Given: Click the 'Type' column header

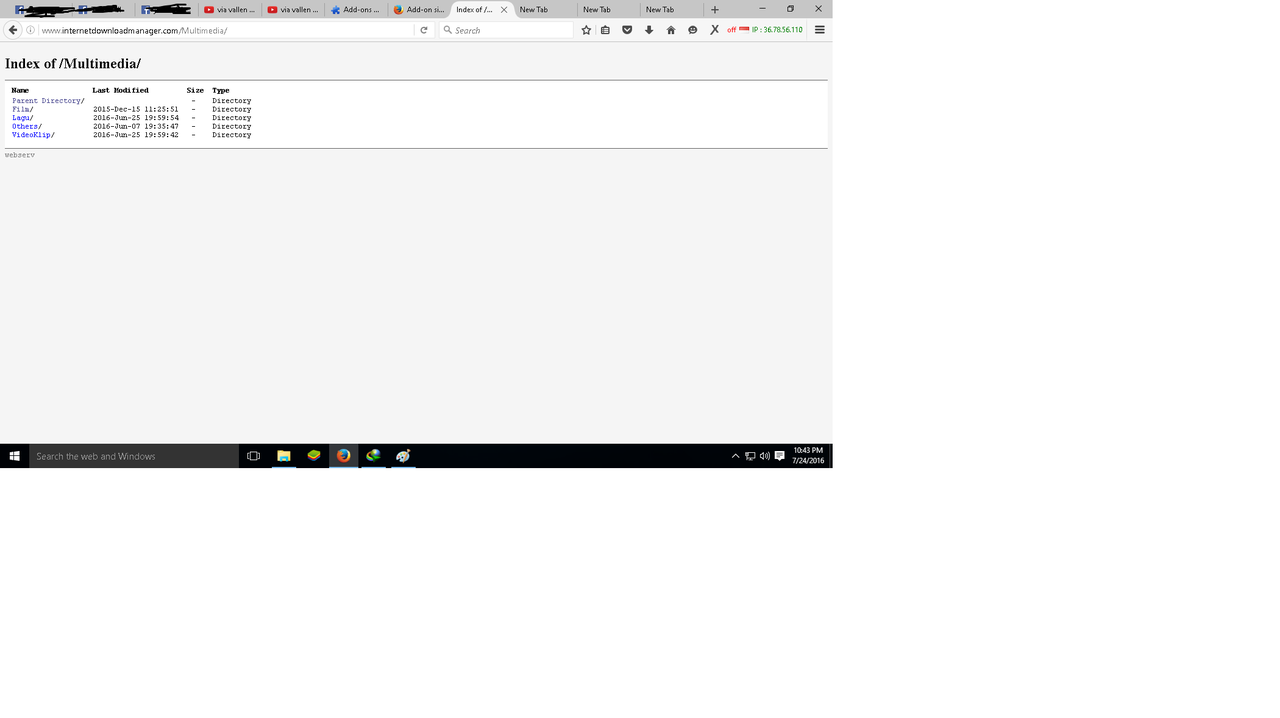Looking at the screenshot, I should 220,91.
